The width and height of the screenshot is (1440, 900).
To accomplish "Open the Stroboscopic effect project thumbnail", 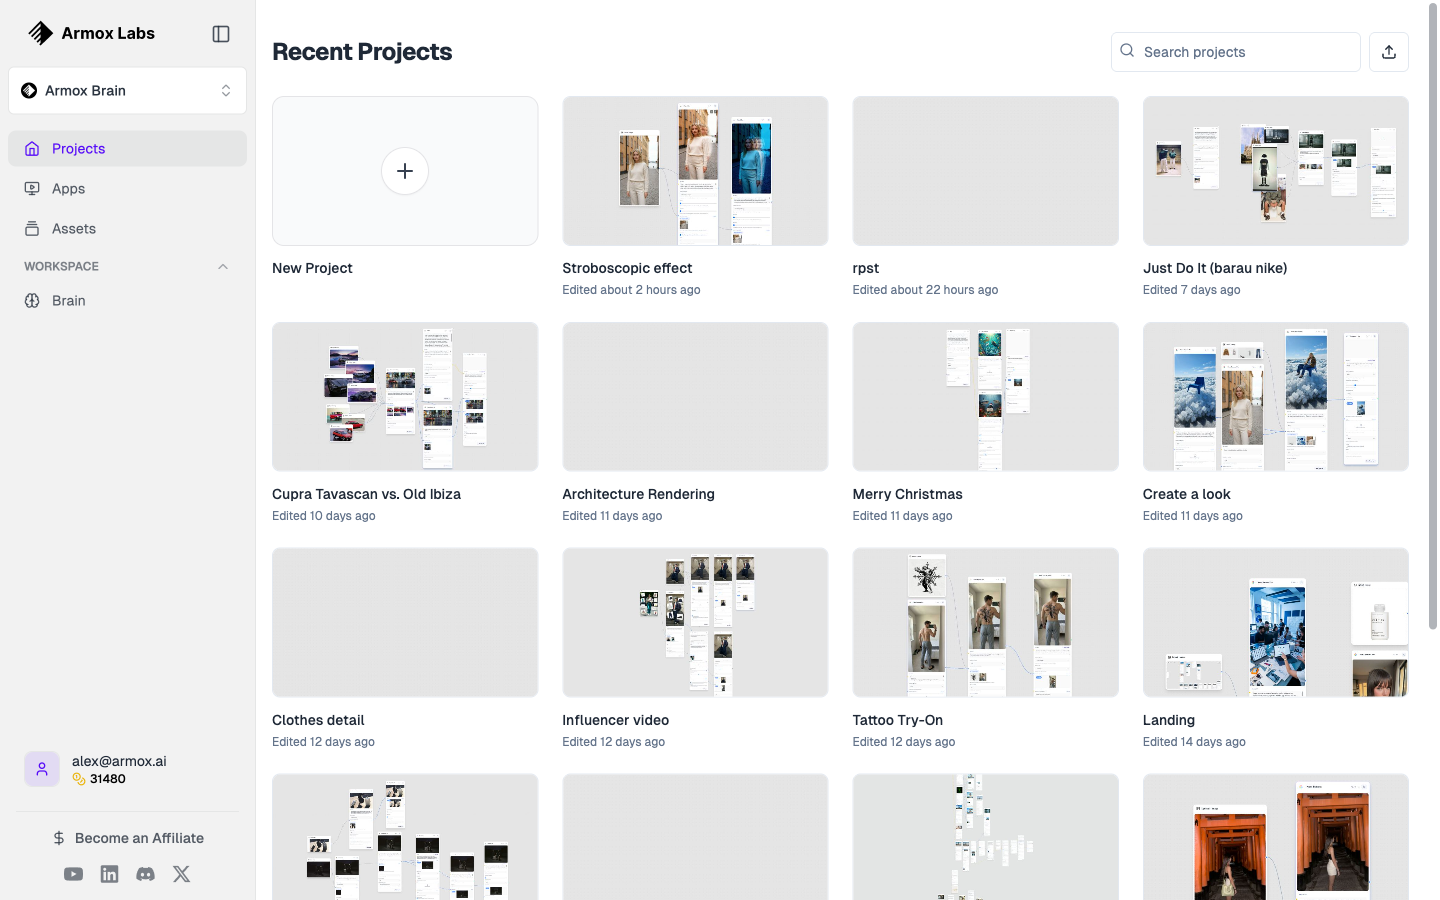I will 695,171.
